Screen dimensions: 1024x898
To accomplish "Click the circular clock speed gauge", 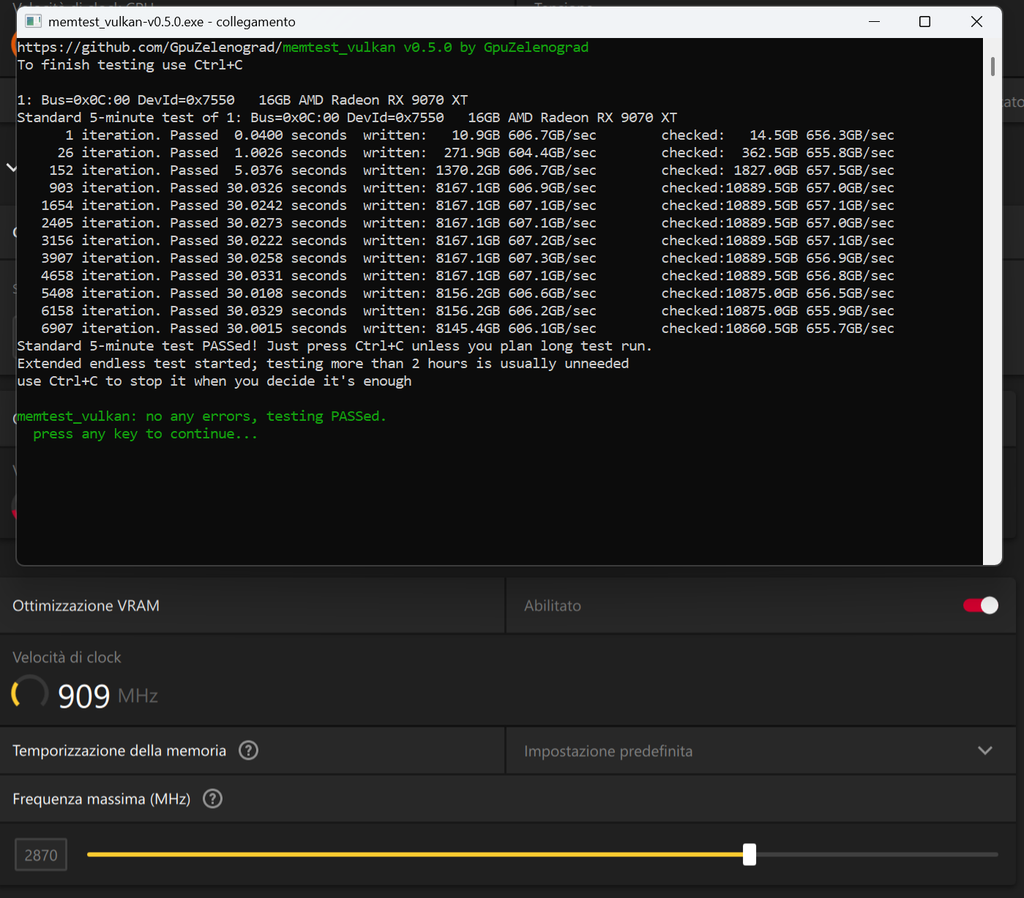I will [30, 693].
